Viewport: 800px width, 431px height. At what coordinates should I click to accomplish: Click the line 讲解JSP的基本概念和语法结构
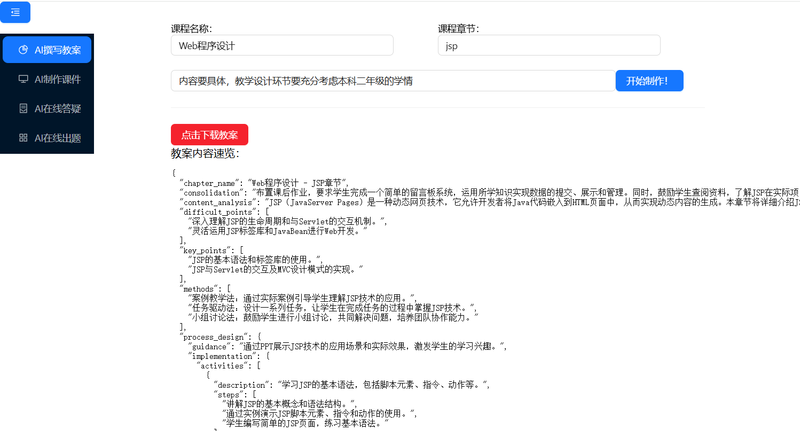tap(290, 404)
